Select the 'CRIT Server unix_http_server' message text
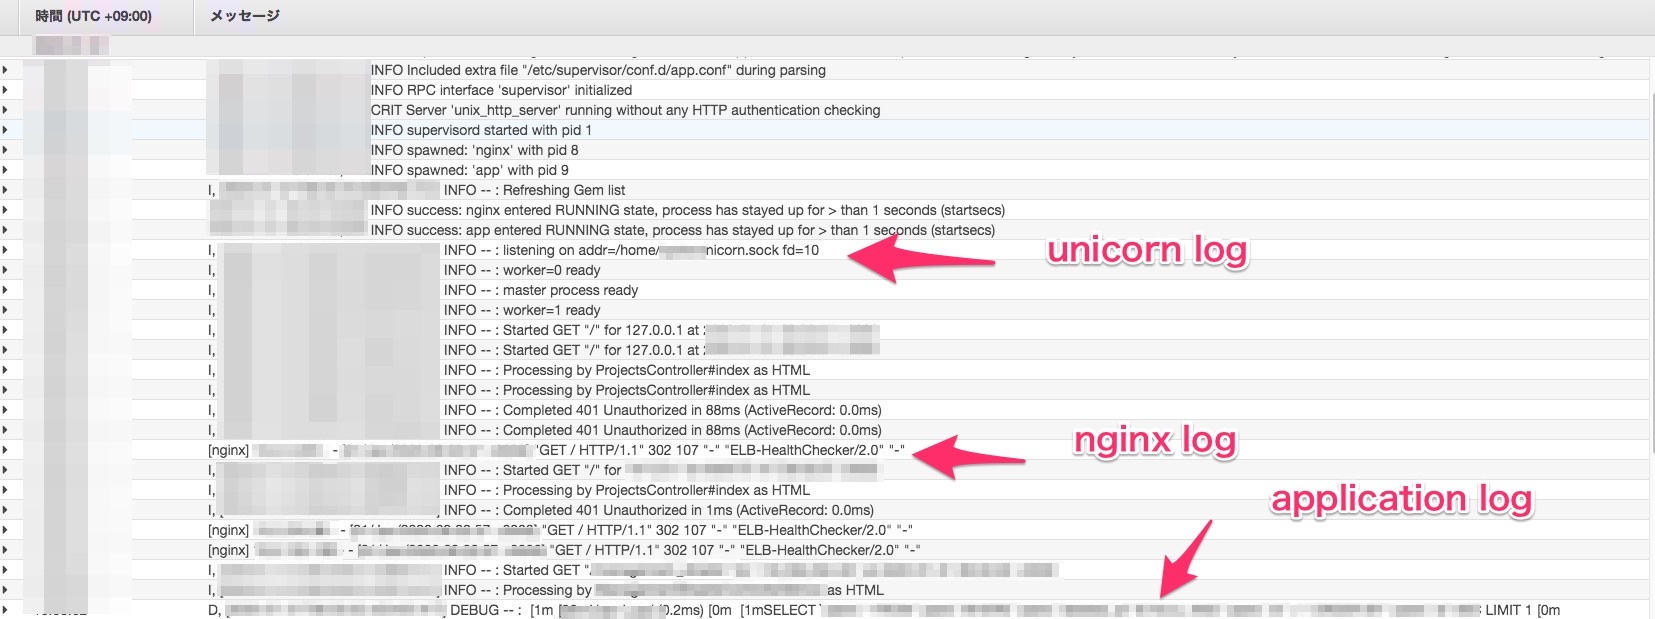 pyautogui.click(x=625, y=110)
